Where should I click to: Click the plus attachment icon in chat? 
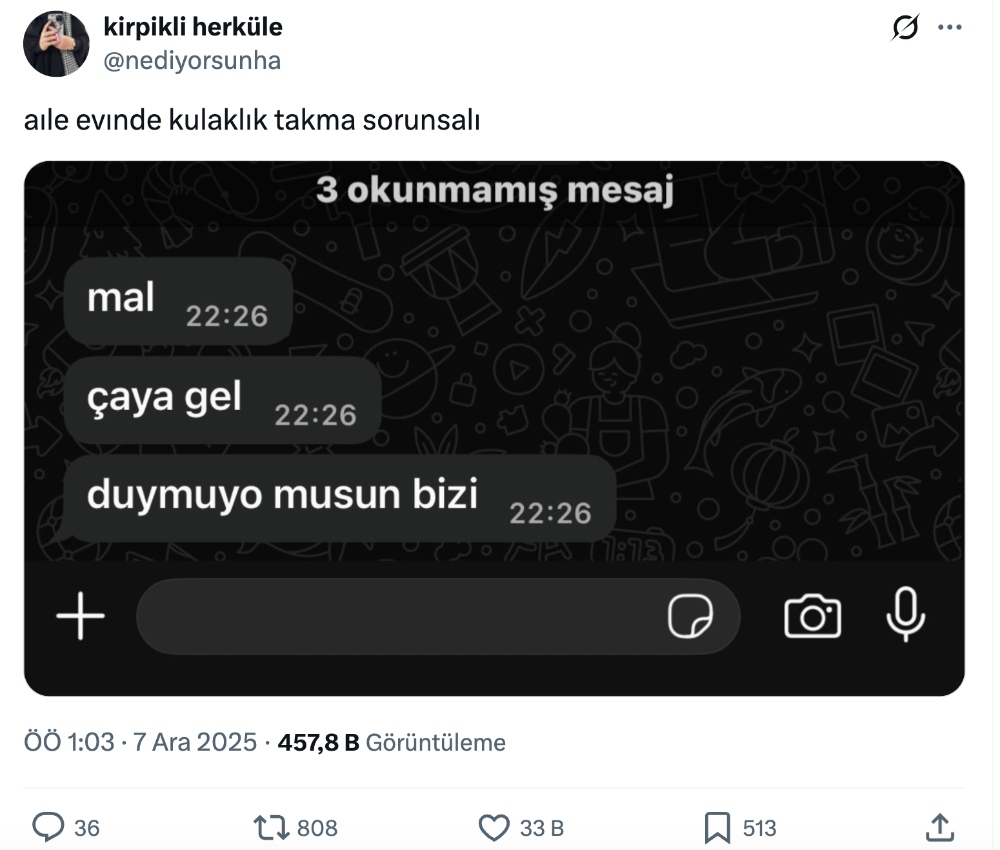[x=81, y=617]
